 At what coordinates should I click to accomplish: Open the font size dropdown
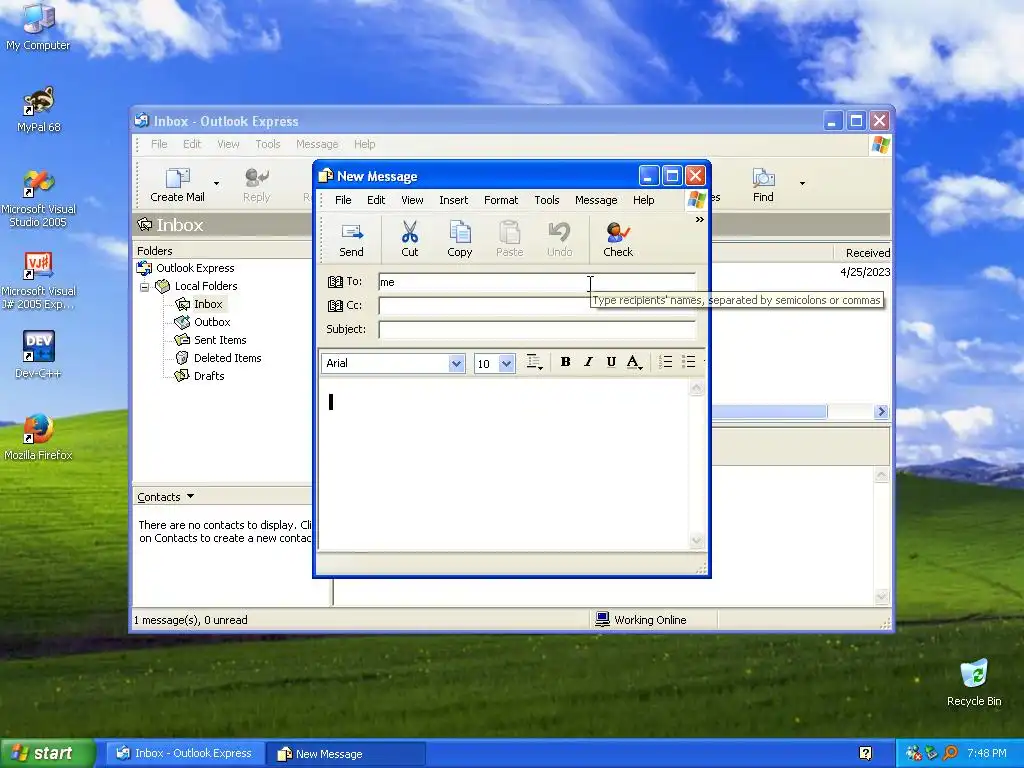coord(506,364)
